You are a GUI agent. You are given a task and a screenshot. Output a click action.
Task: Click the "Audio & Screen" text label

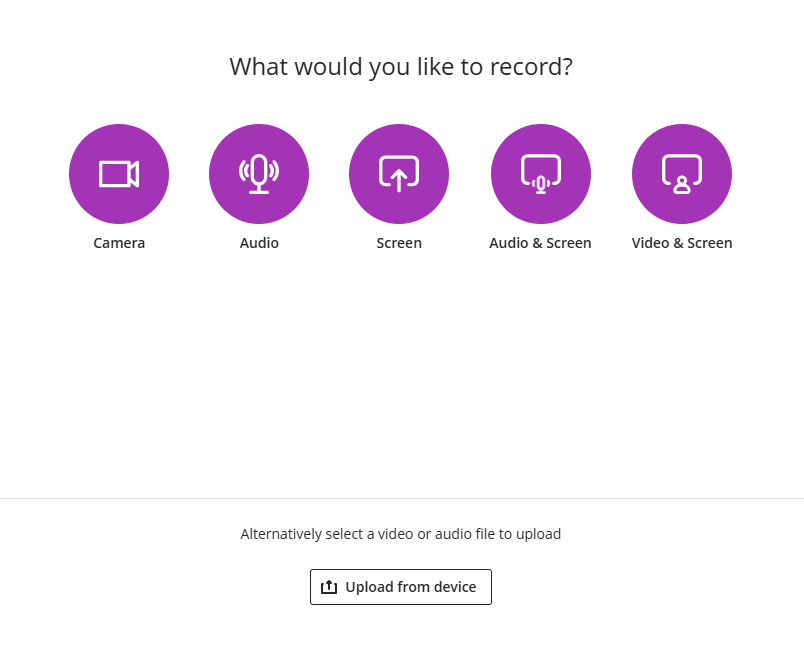(x=540, y=243)
